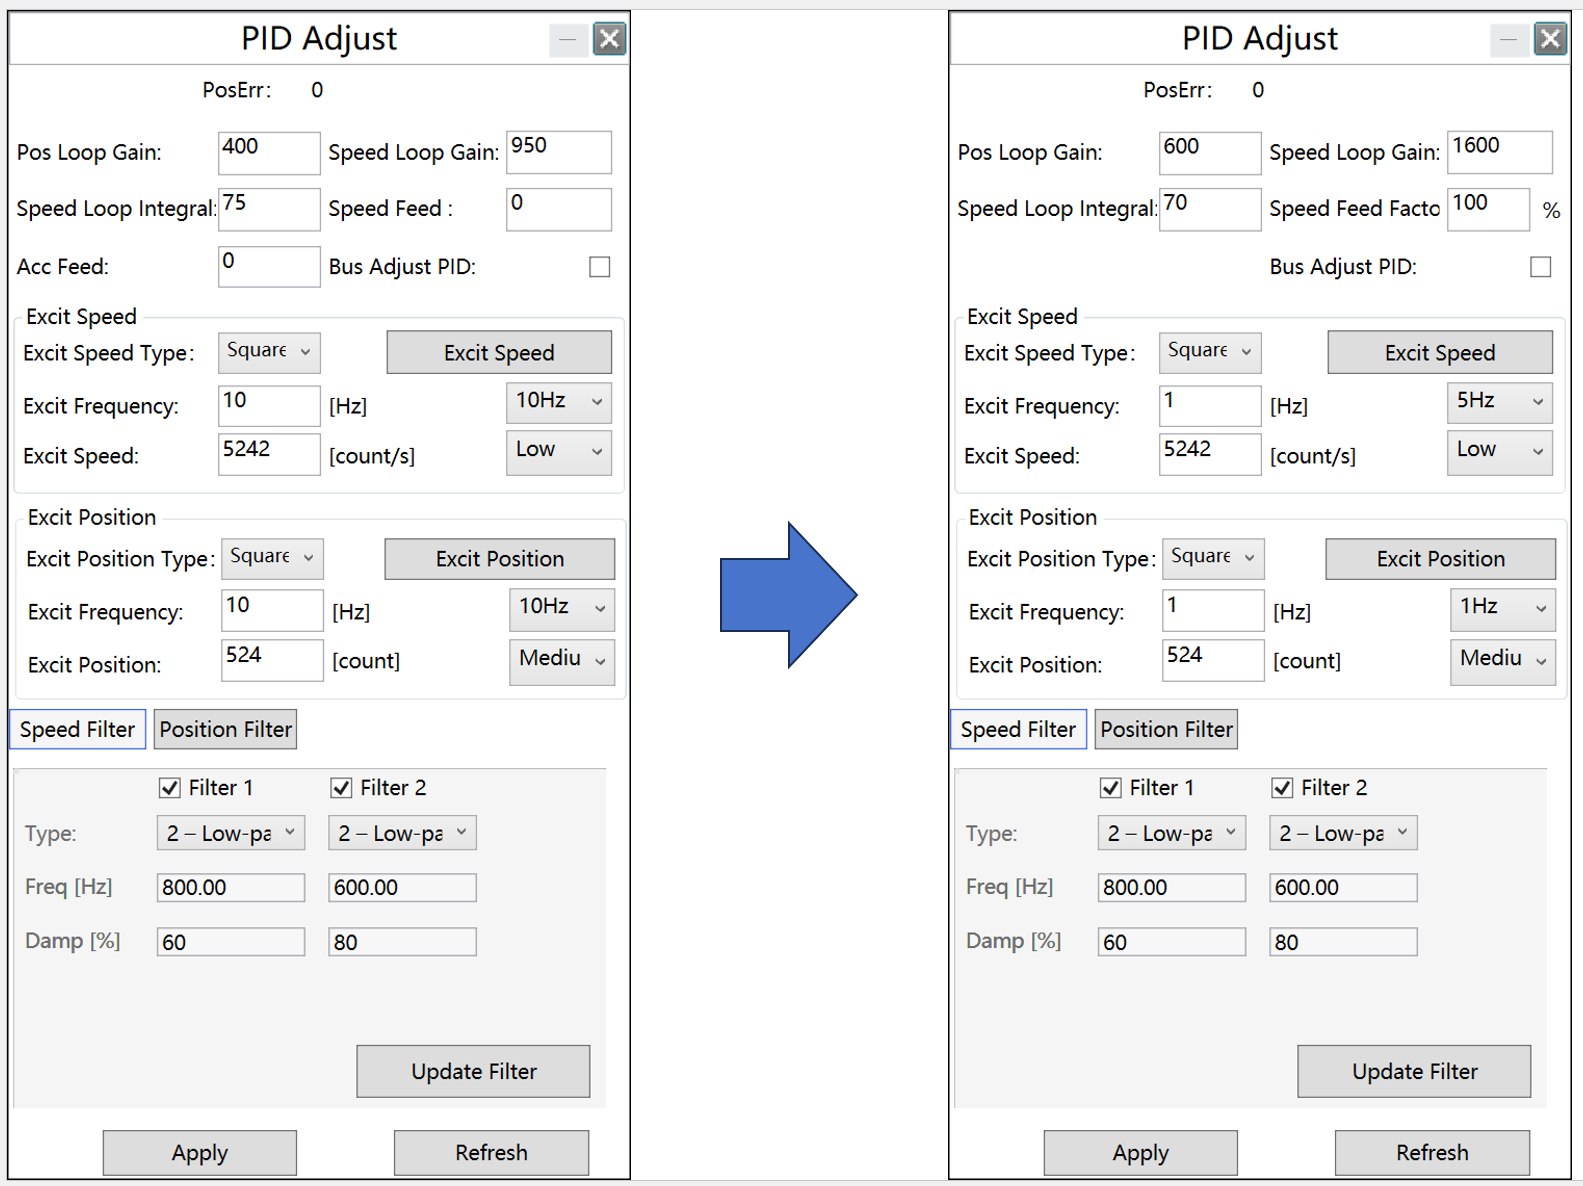
Task: Select Speed Loop Gain field showing 1600
Action: (1498, 152)
